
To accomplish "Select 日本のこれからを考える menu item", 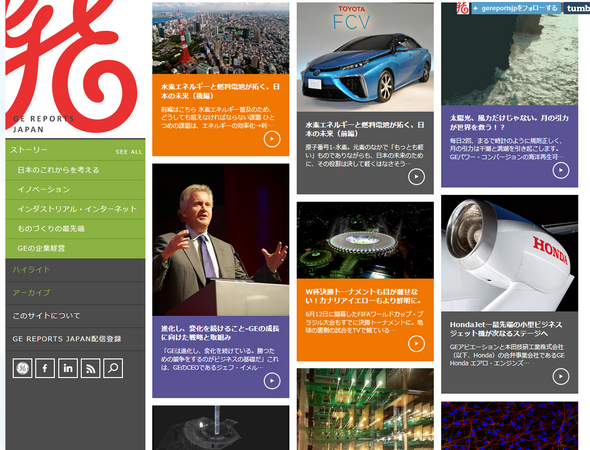I will [x=75, y=170].
